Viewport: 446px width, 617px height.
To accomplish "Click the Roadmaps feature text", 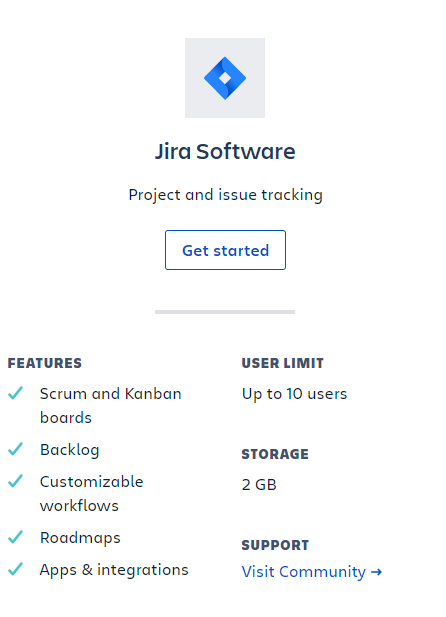I will click(x=80, y=538).
